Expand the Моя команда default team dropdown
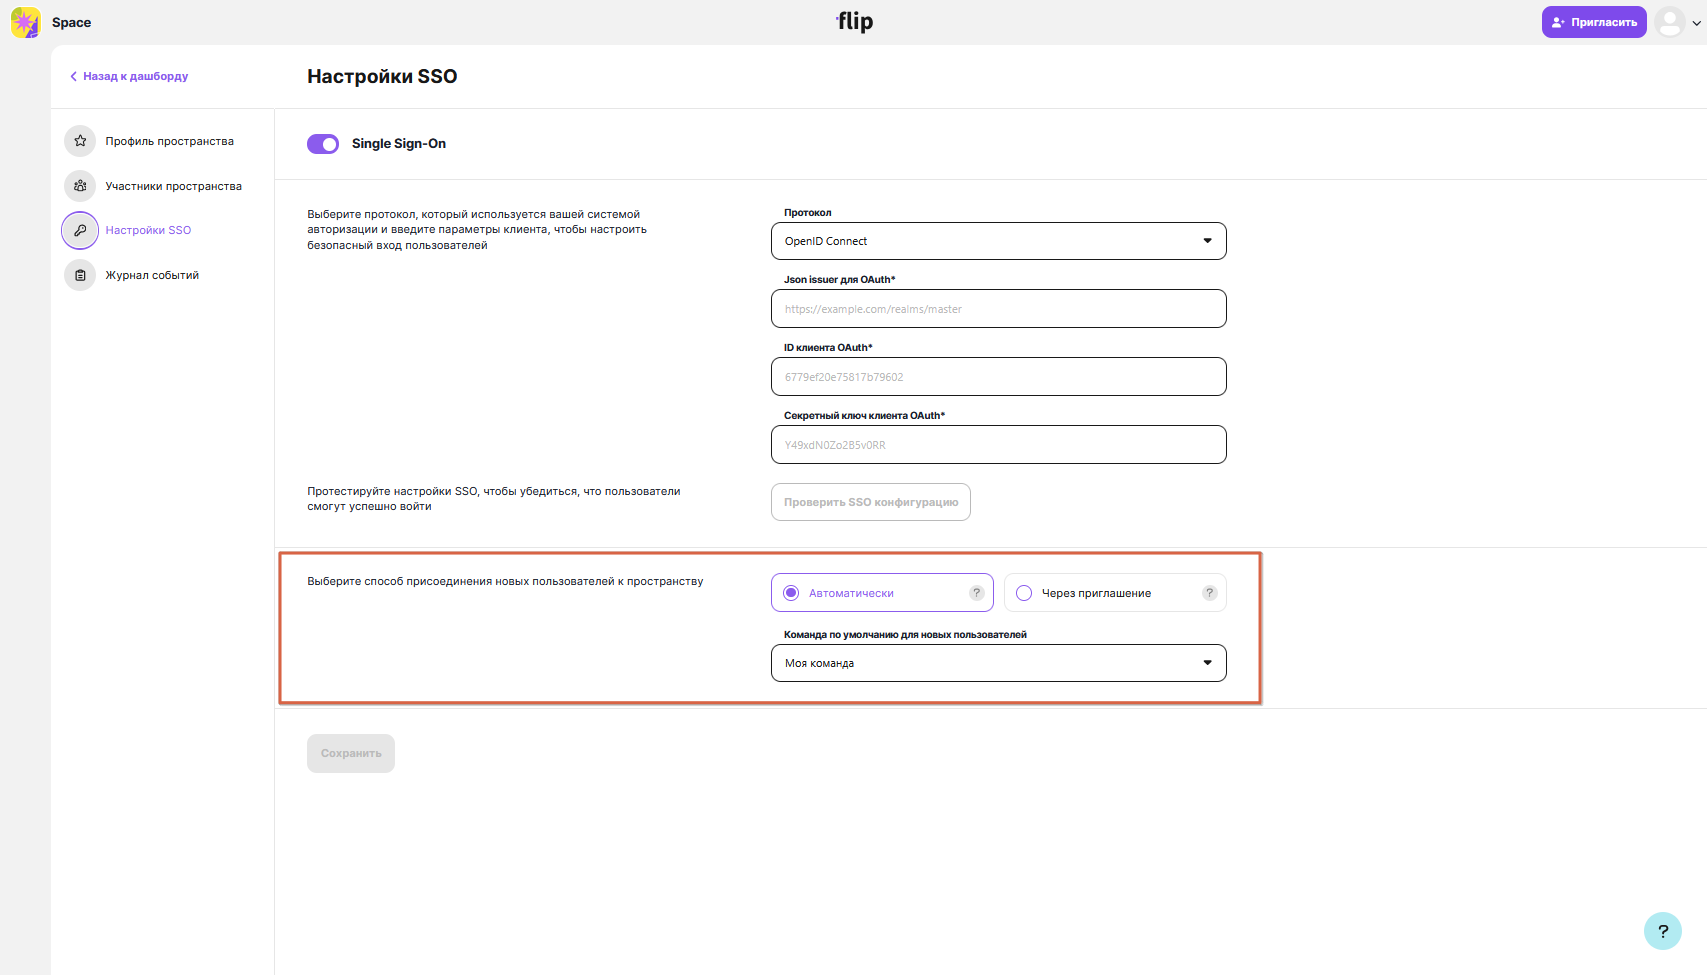This screenshot has width=1707, height=975. pyautogui.click(x=999, y=663)
